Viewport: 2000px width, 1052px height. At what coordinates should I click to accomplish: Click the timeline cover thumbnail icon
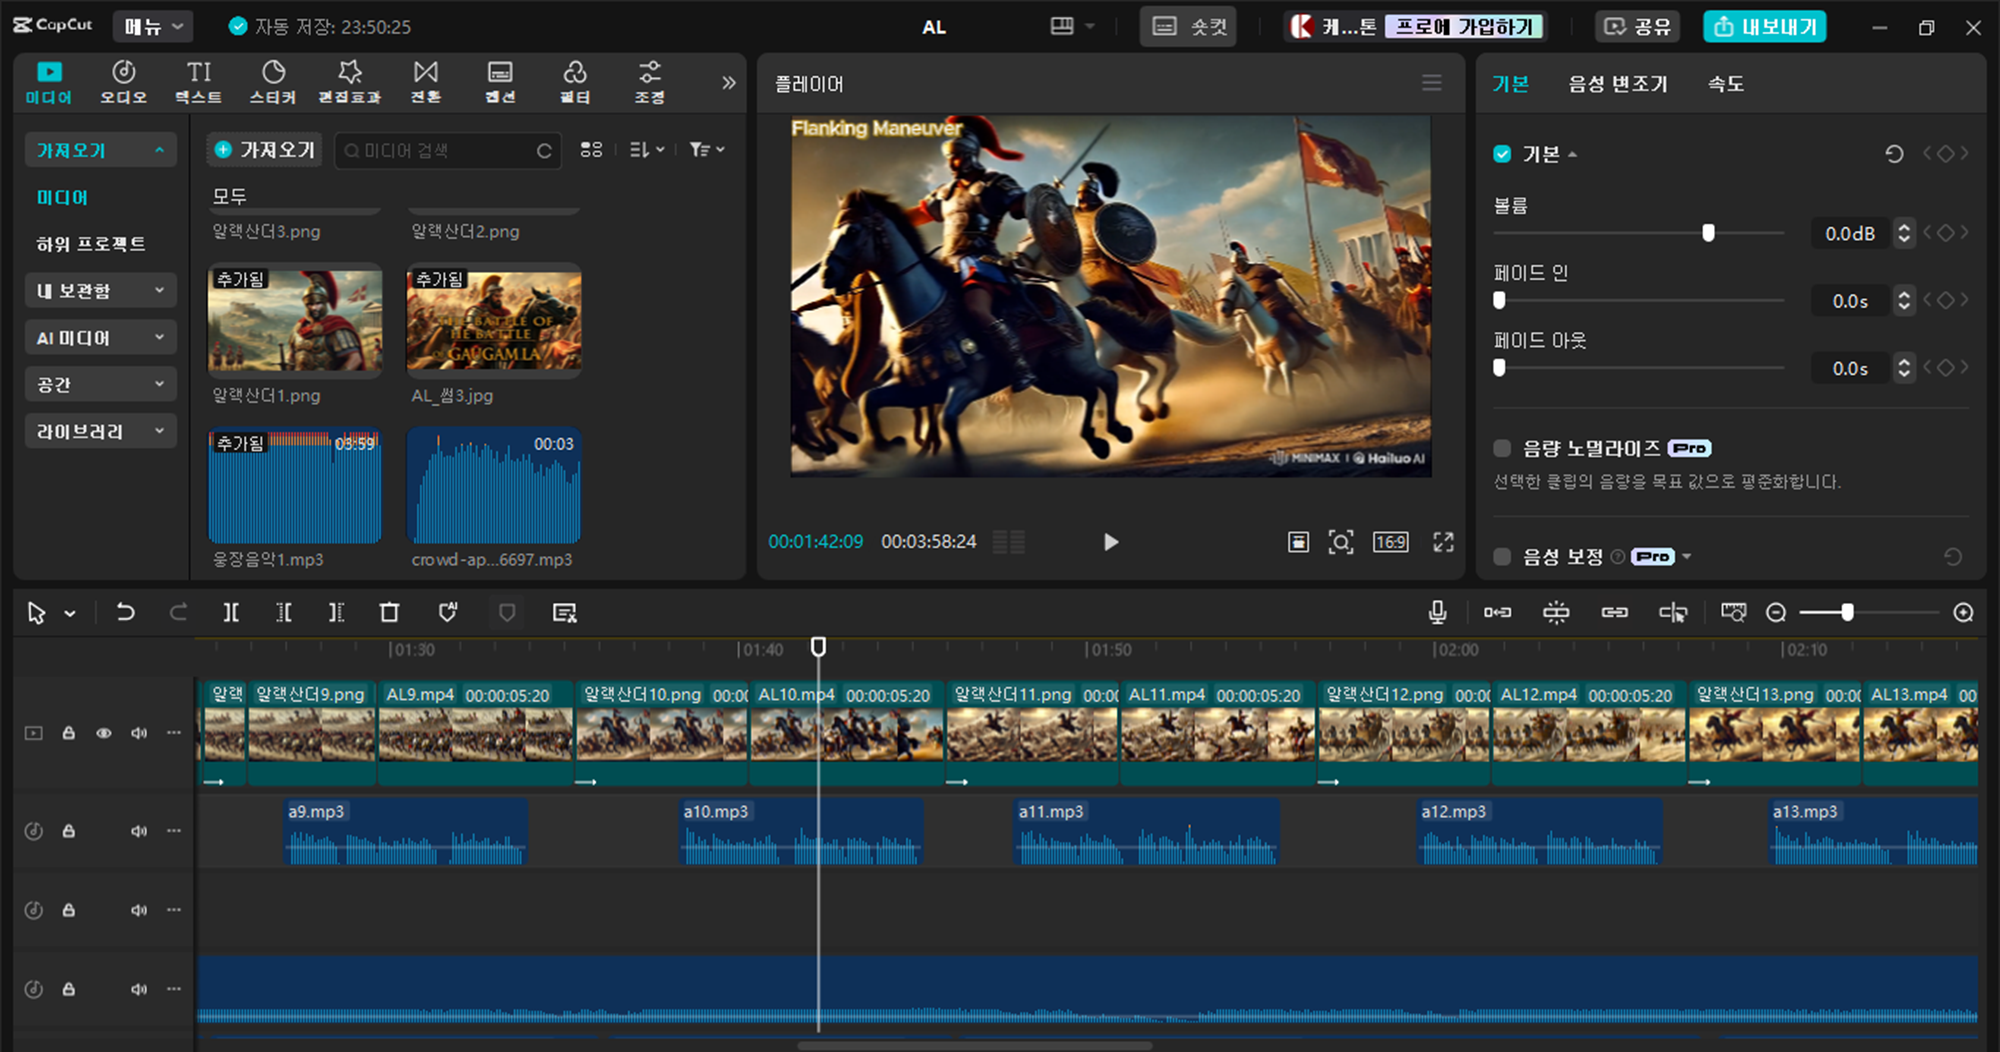(x=1733, y=612)
